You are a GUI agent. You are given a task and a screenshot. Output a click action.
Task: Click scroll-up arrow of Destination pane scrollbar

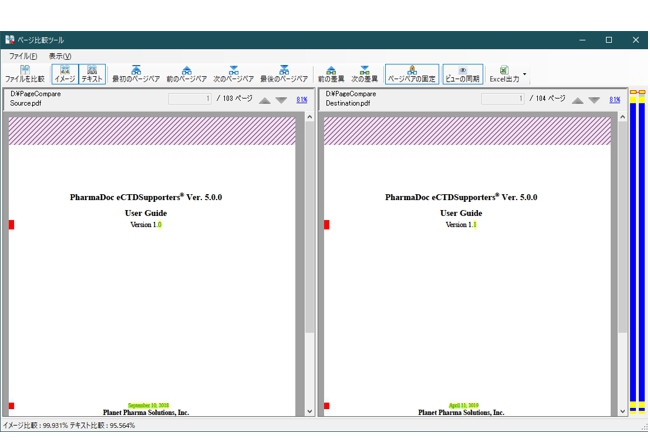pos(623,117)
